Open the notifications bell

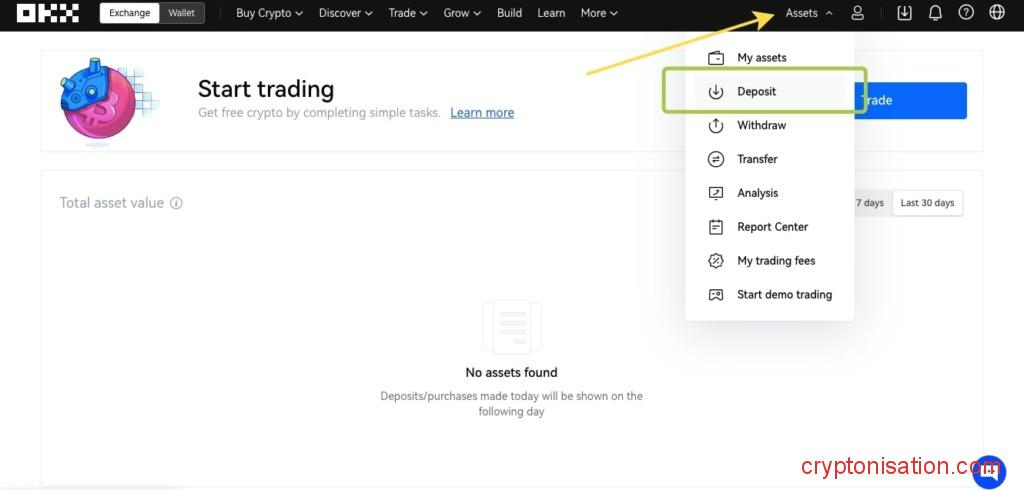pyautogui.click(x=935, y=13)
